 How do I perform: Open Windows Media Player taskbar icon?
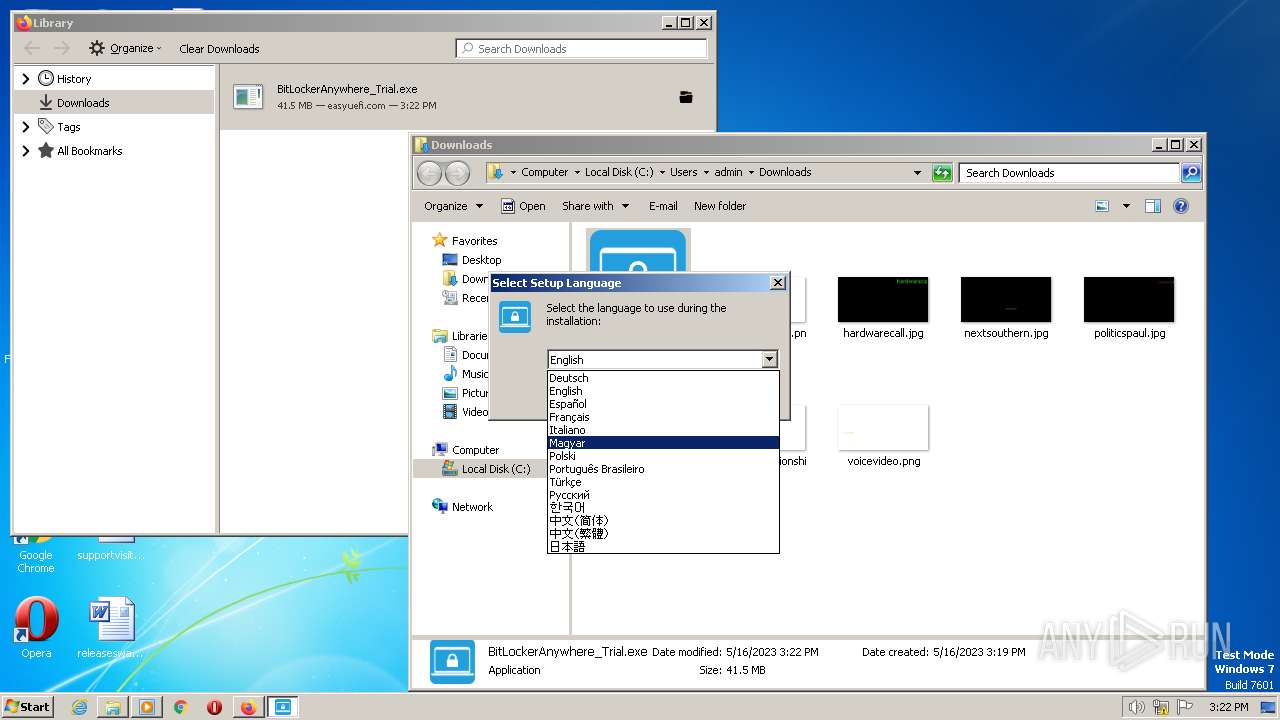click(147, 707)
